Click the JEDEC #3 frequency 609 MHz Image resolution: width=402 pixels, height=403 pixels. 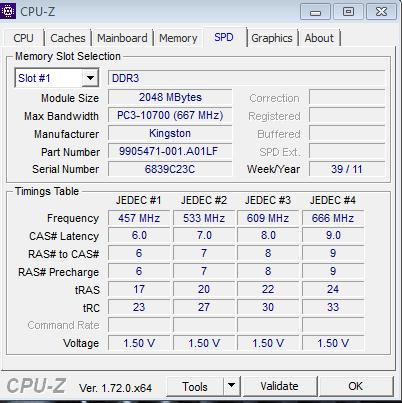(268, 218)
